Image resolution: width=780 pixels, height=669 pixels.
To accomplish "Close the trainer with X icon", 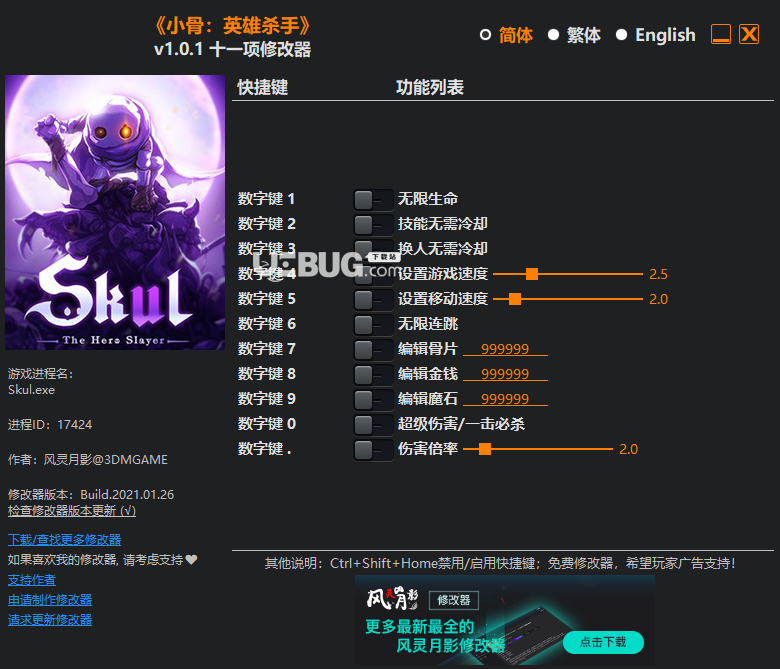I will click(749, 34).
